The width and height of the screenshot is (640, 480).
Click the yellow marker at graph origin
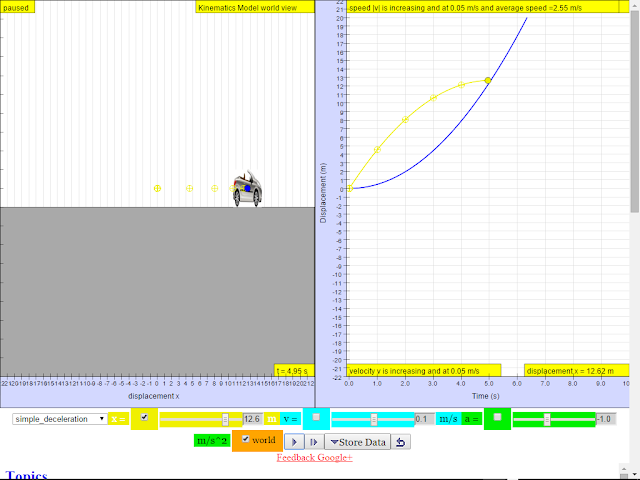pyautogui.click(x=350, y=189)
